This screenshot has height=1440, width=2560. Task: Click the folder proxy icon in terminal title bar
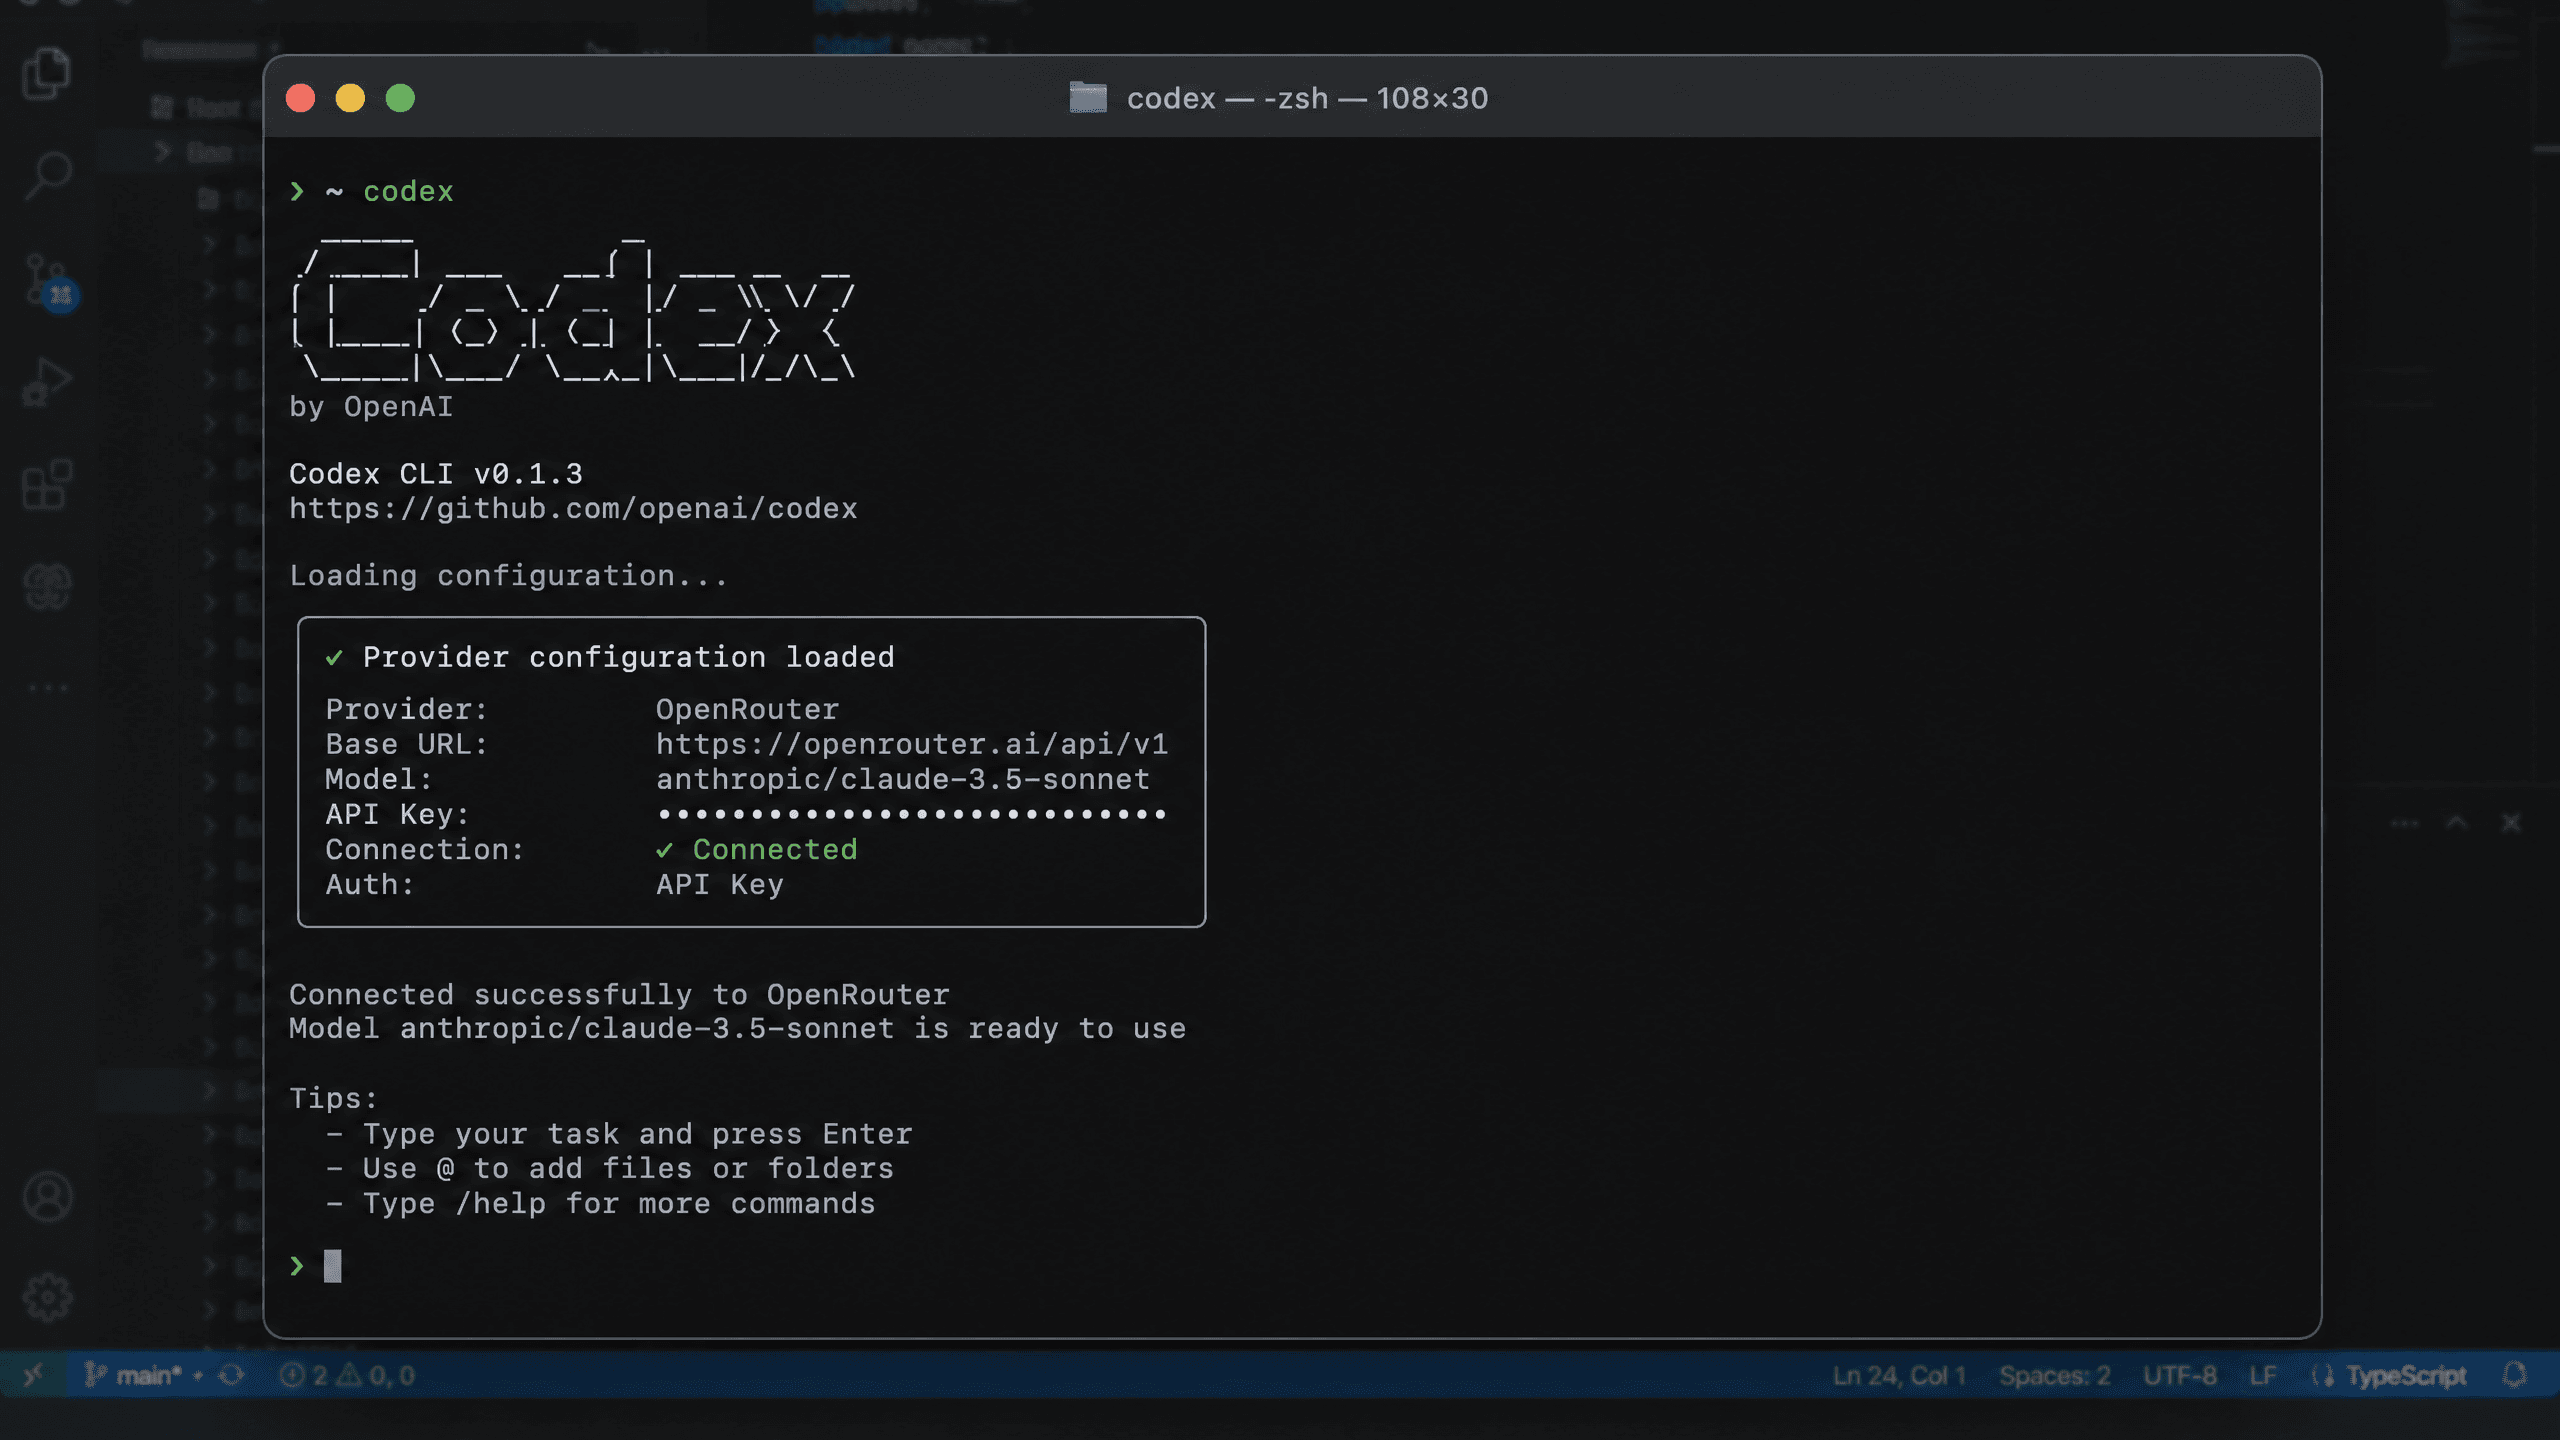[1088, 97]
